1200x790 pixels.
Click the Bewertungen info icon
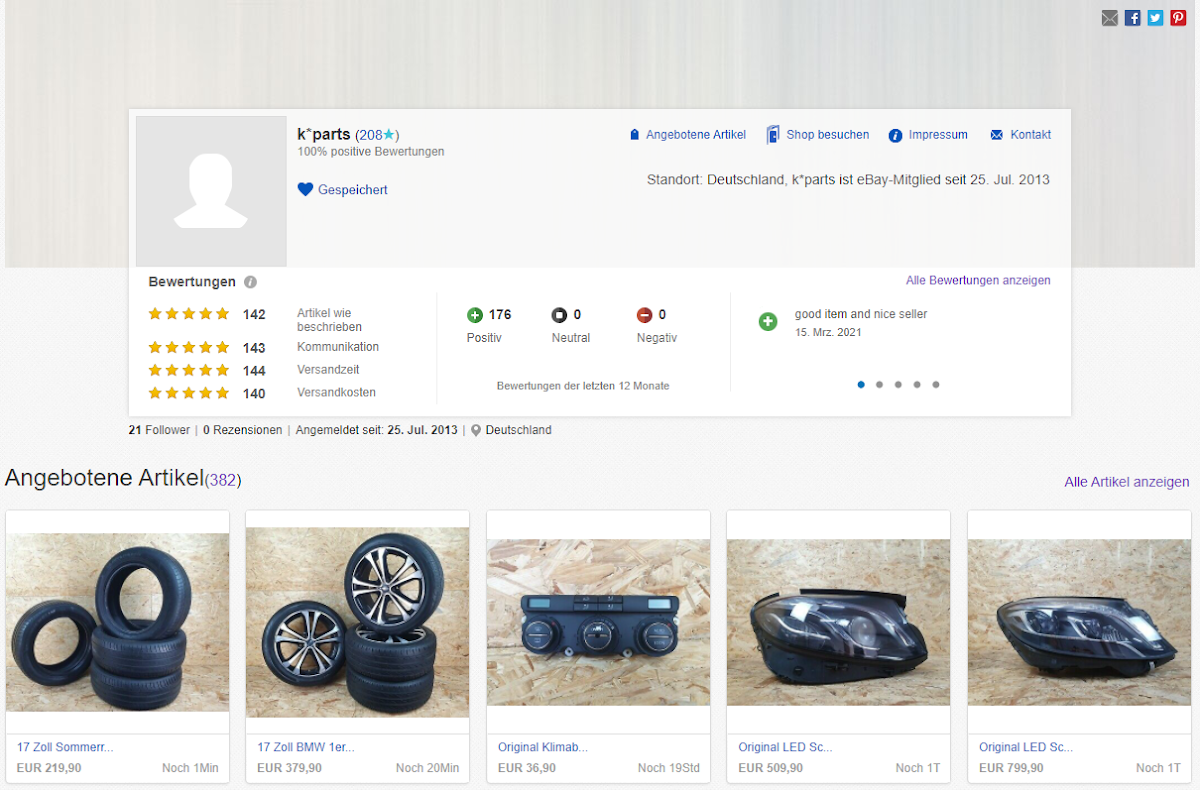tap(250, 282)
